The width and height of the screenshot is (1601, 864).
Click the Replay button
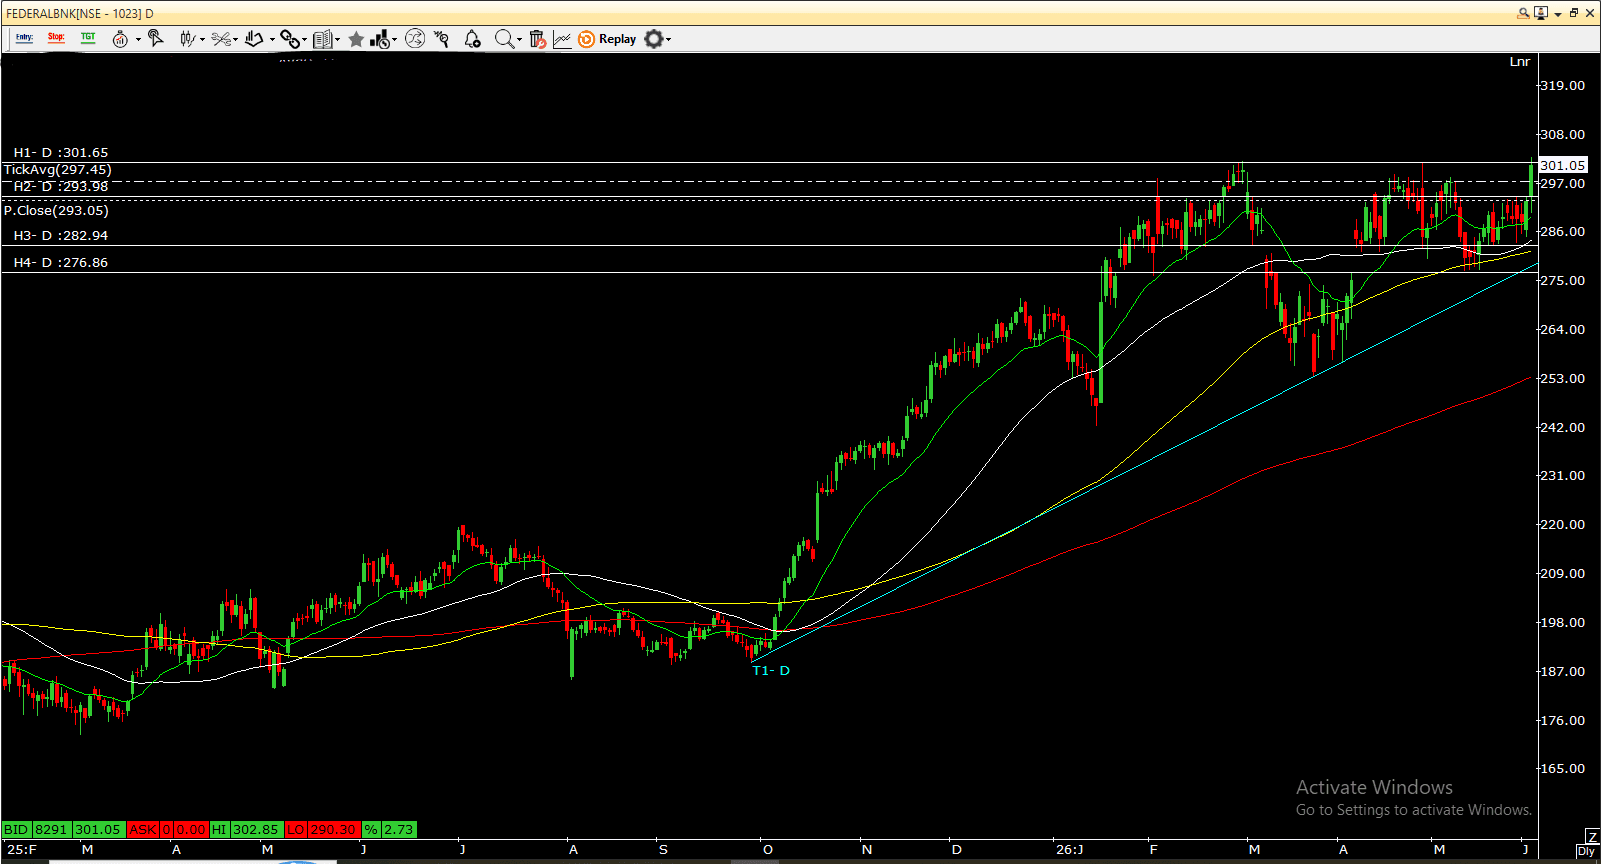click(607, 39)
